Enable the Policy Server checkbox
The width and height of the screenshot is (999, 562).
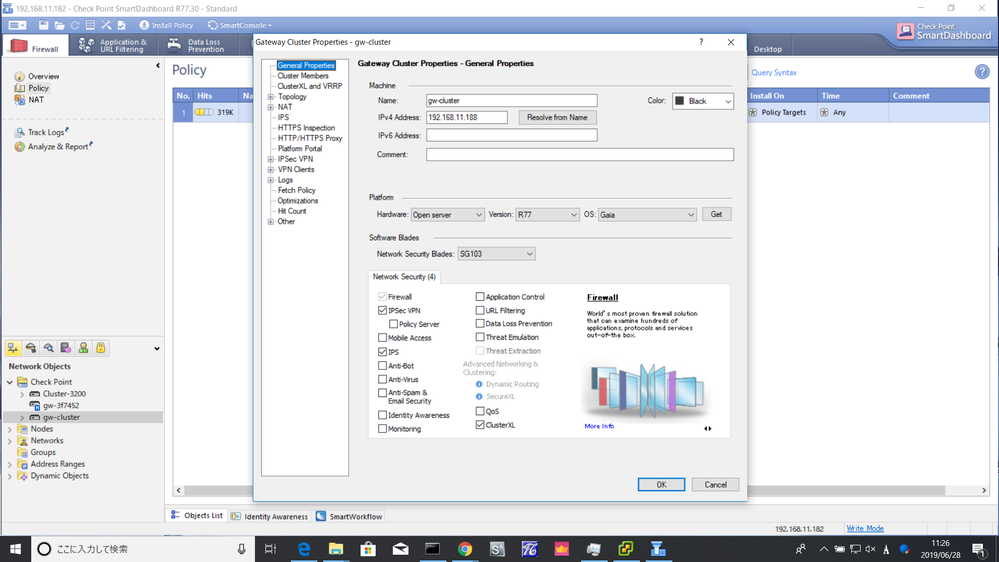(x=393, y=324)
